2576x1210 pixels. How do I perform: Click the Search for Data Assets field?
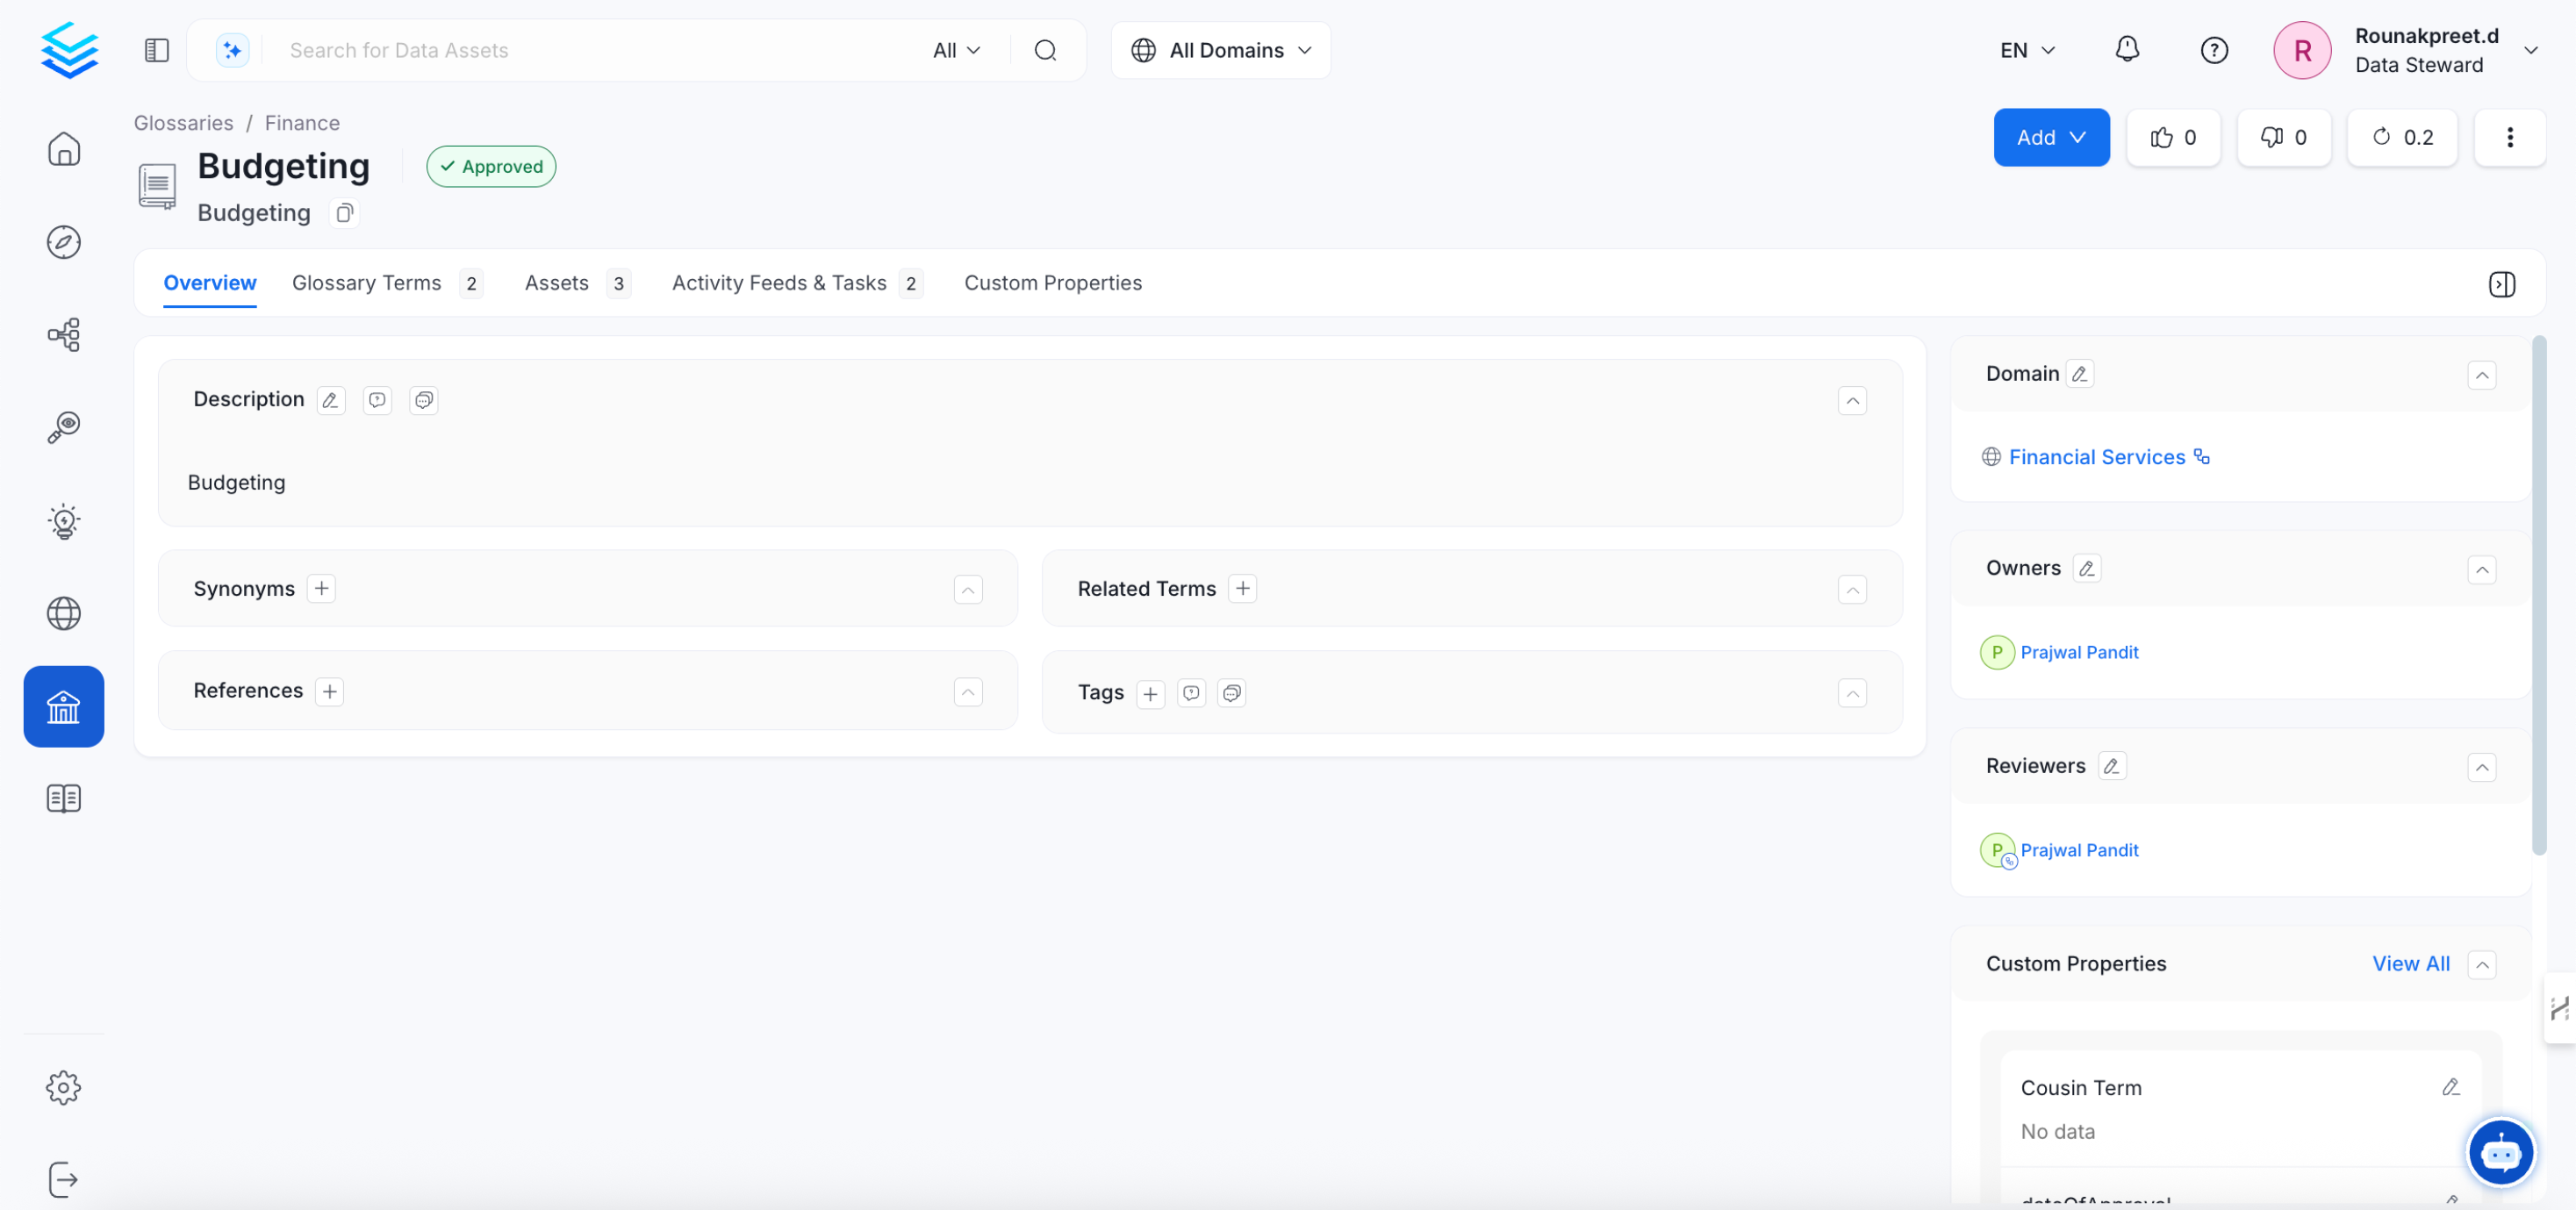tap(600, 50)
